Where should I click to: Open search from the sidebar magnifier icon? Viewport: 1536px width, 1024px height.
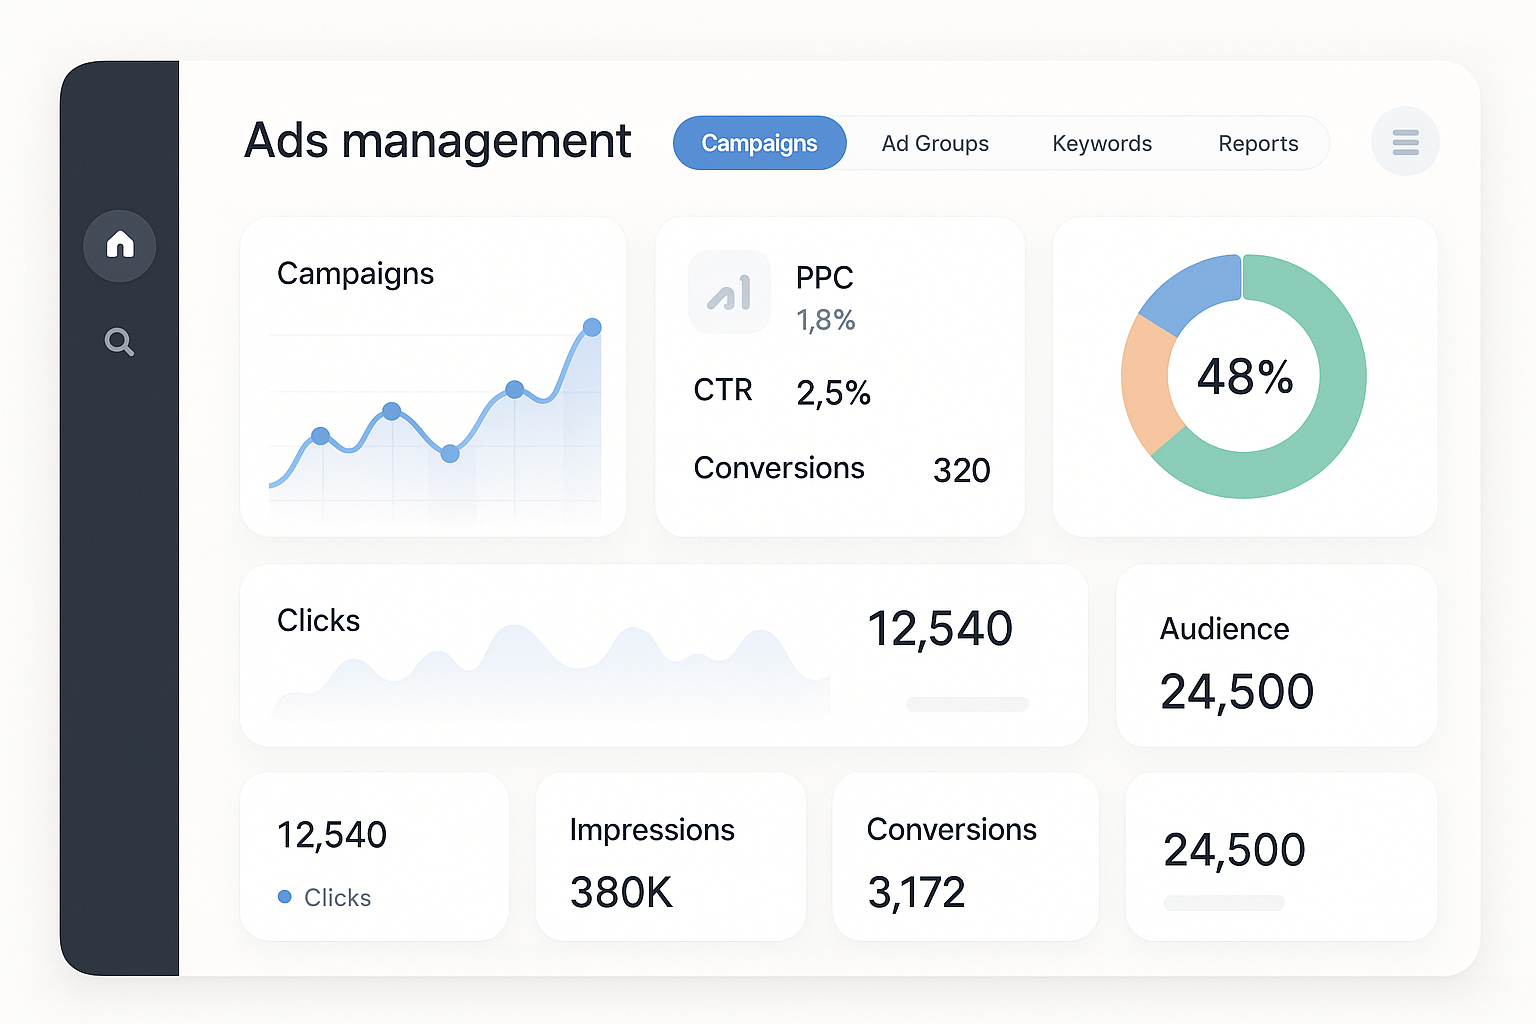[x=119, y=342]
